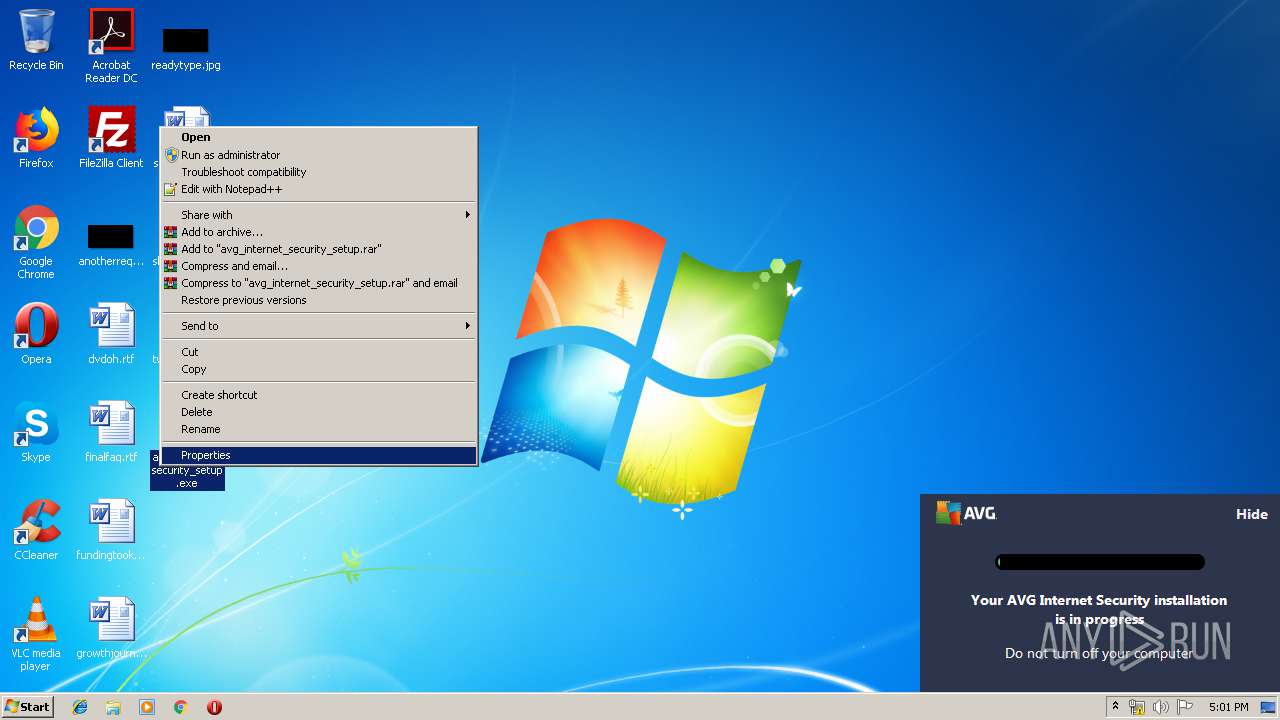The width and height of the screenshot is (1280, 720).
Task: Select the readytype.jpg file on desktop
Action: 186,48
